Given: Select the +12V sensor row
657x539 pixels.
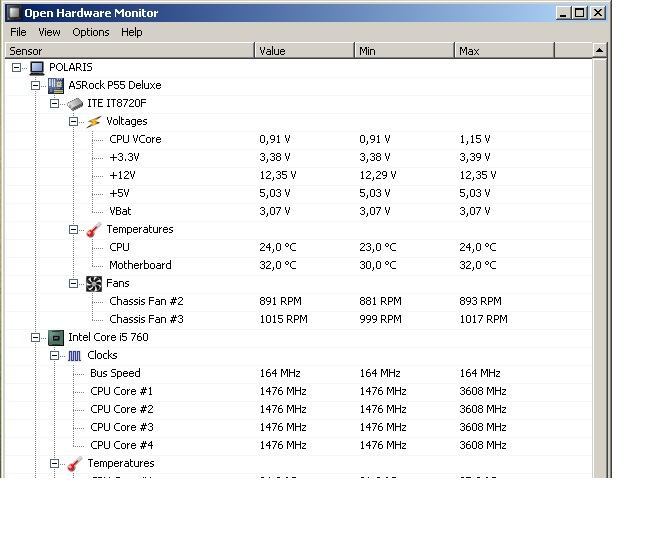Looking at the screenshot, I should click(x=299, y=176).
